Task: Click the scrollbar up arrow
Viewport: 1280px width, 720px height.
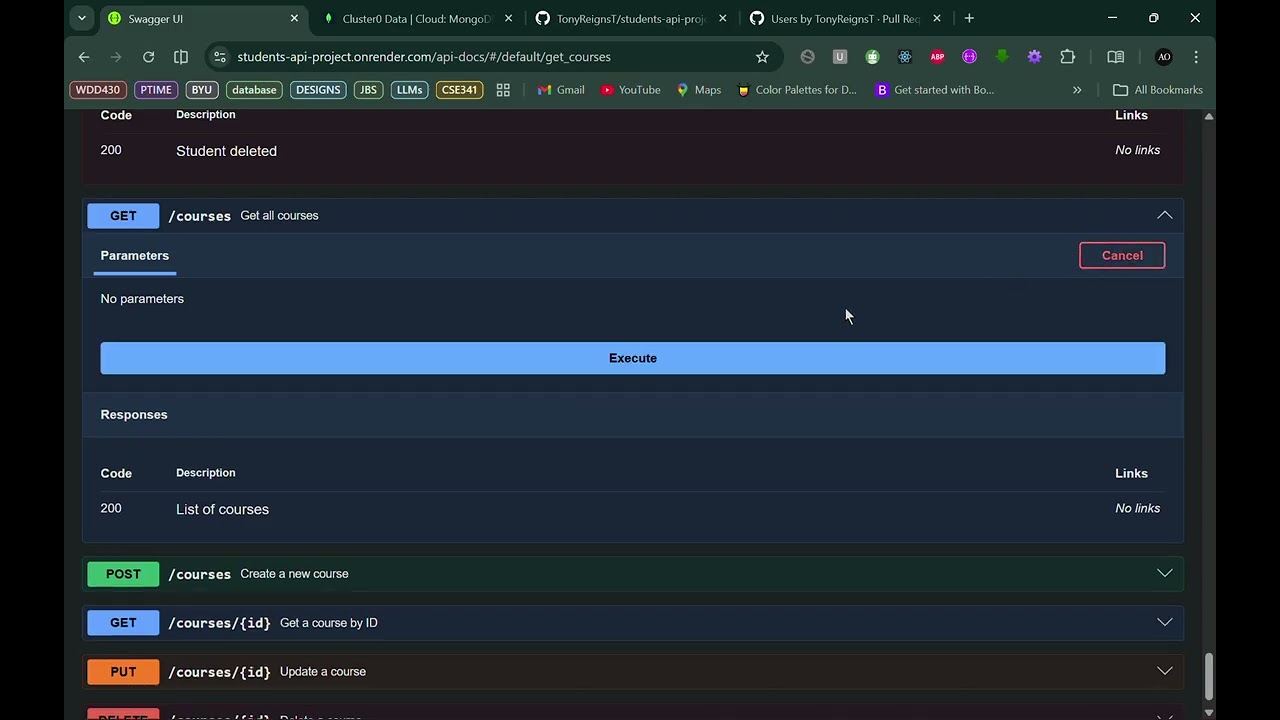Action: click(1209, 117)
